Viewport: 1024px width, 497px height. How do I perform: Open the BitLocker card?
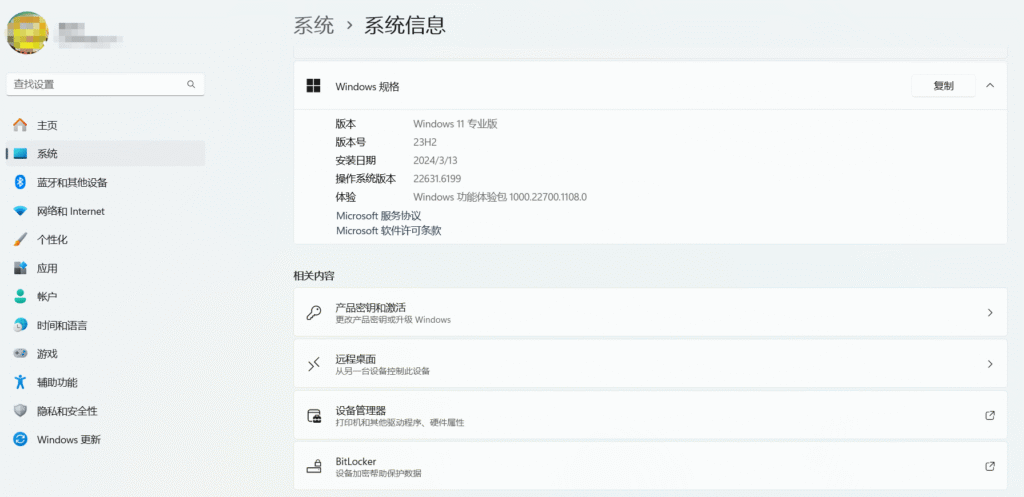(650, 466)
